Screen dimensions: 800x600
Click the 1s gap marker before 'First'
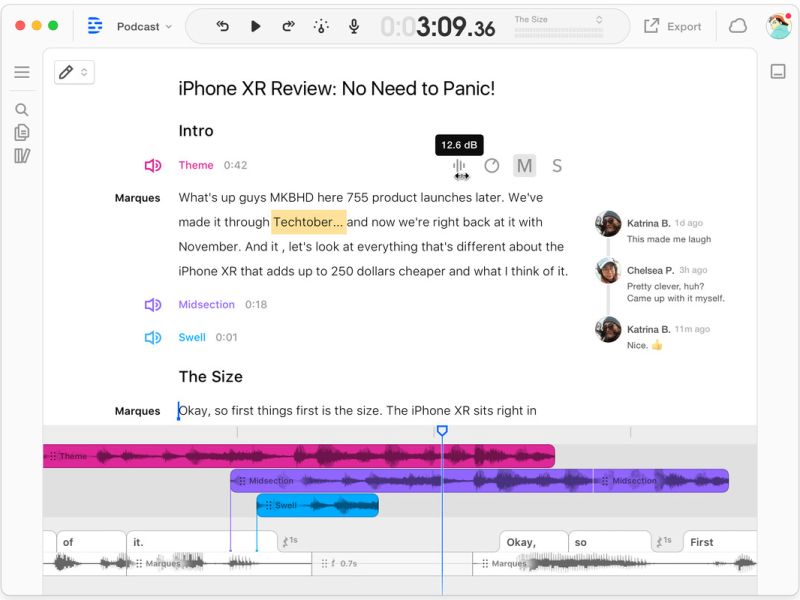pyautogui.click(x=664, y=541)
